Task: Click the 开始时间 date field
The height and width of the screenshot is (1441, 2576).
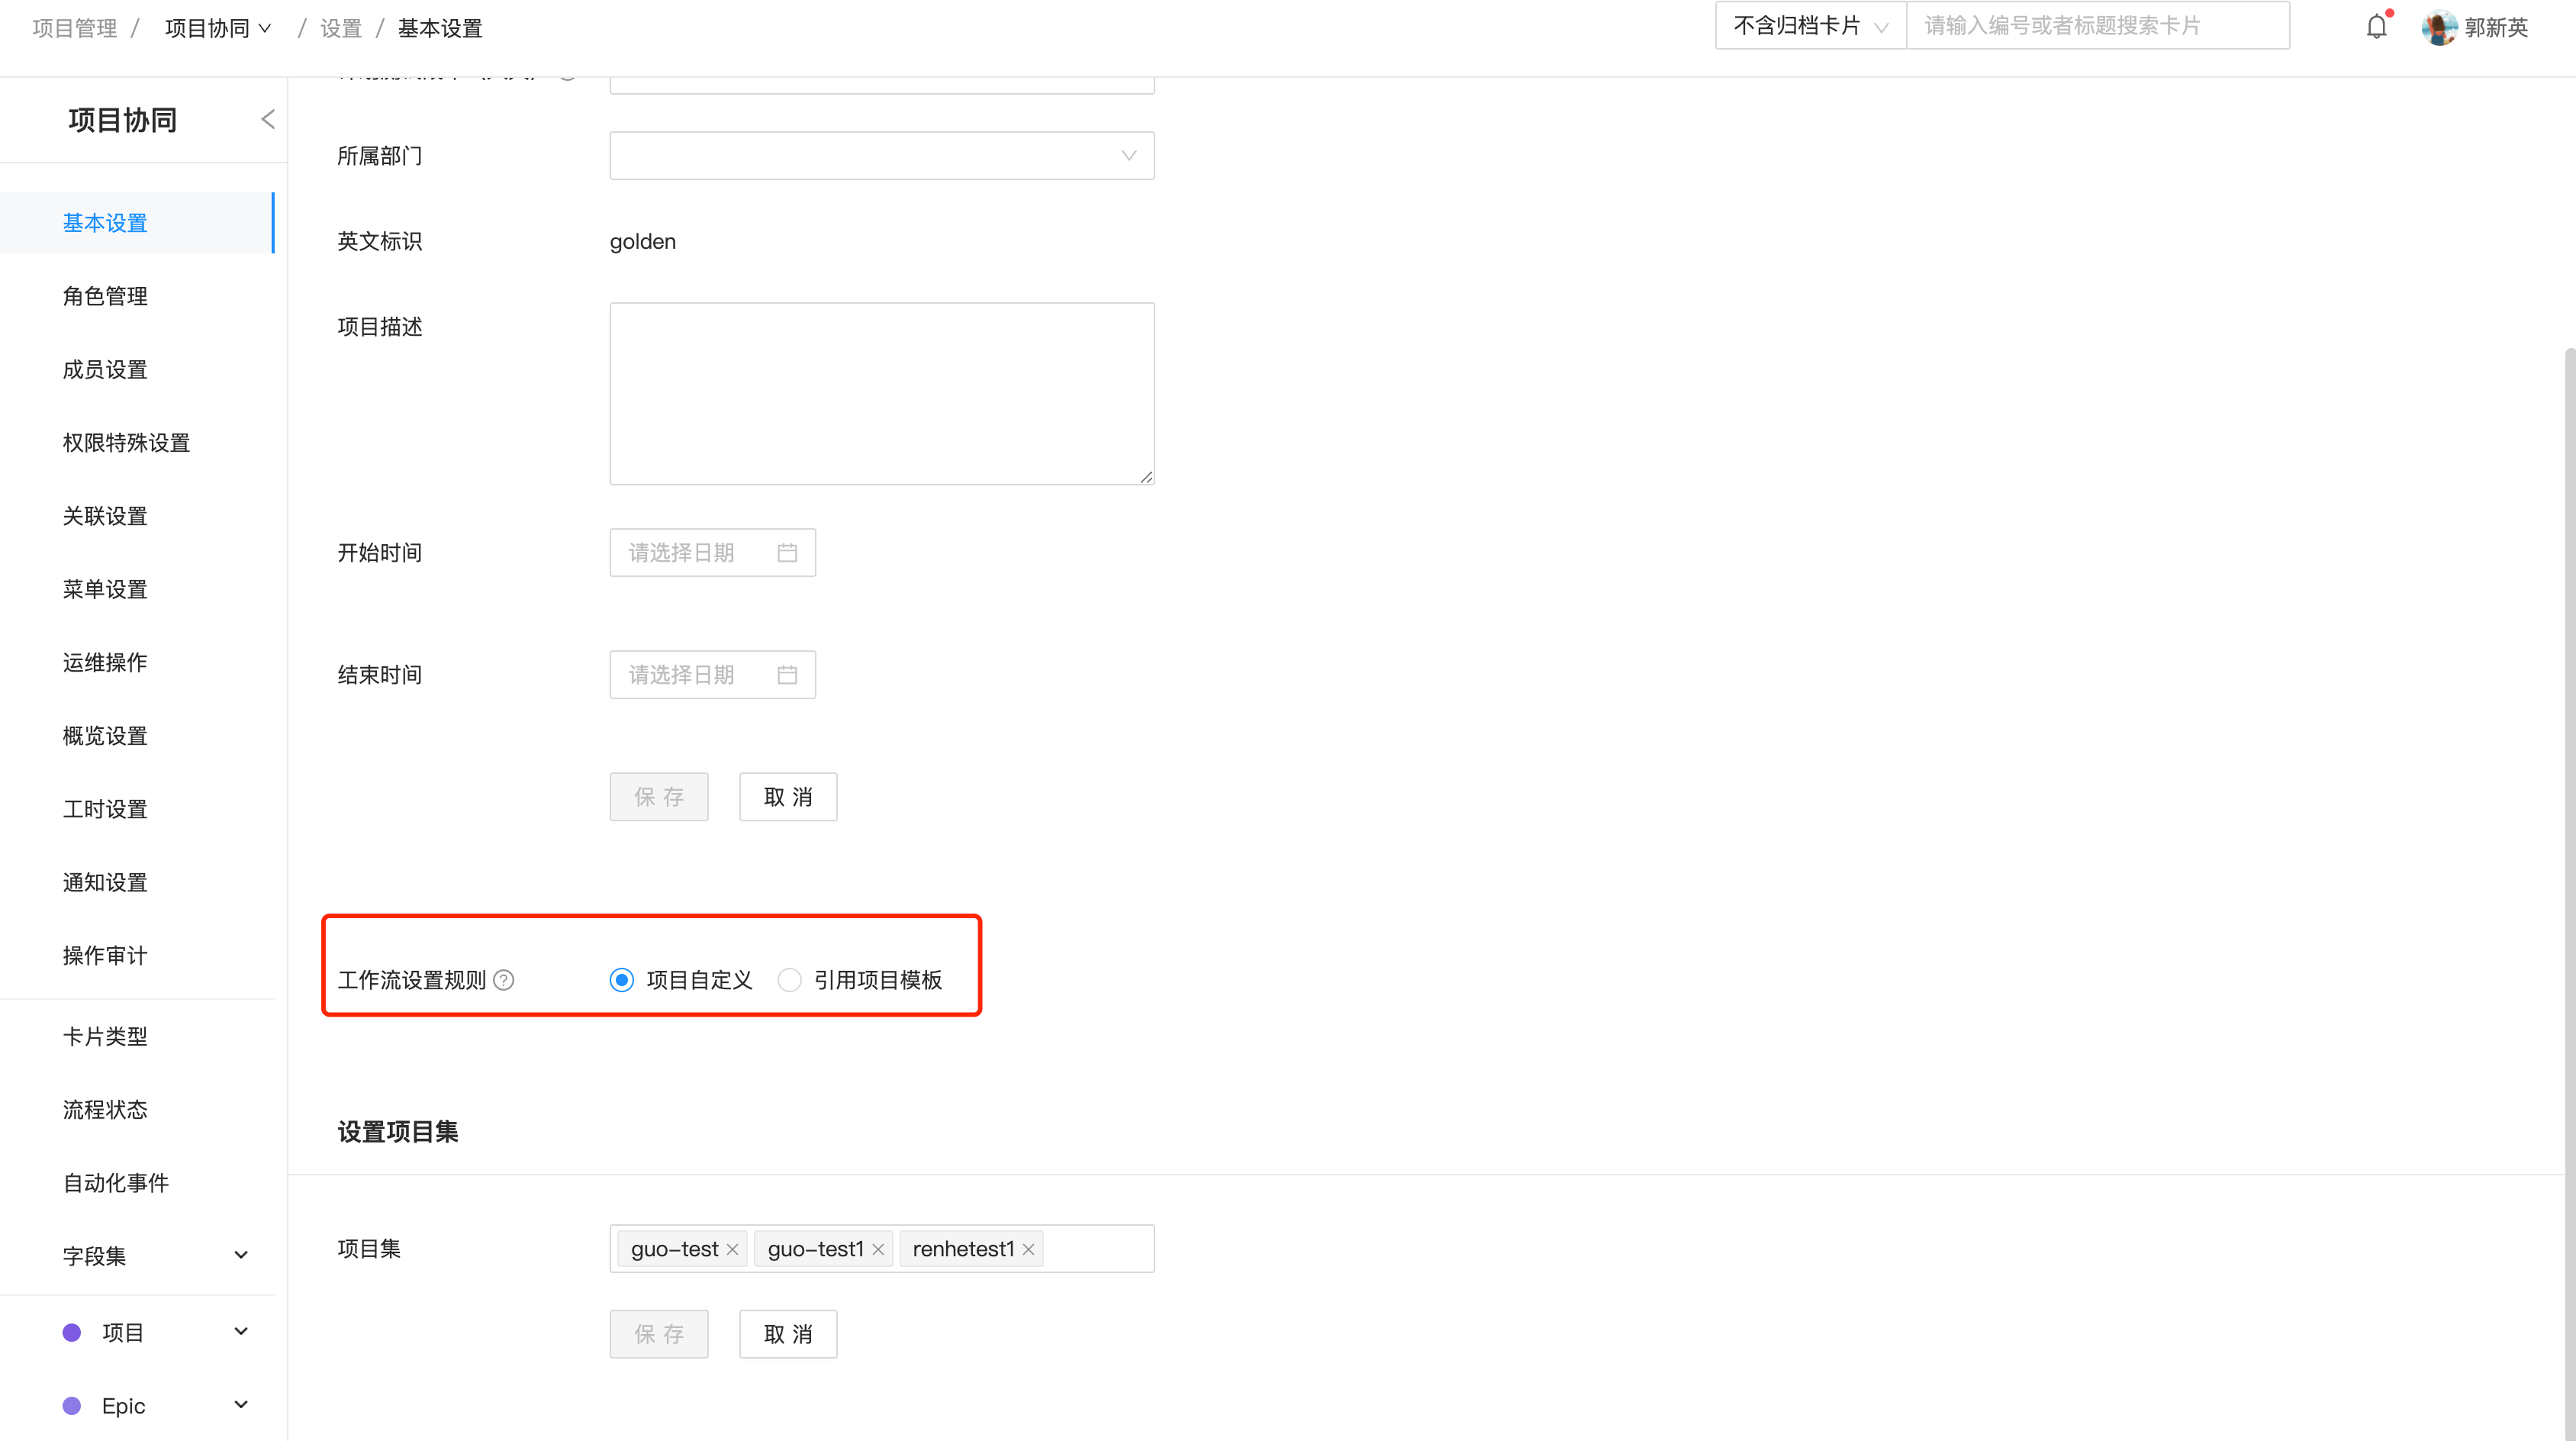Action: coord(713,553)
